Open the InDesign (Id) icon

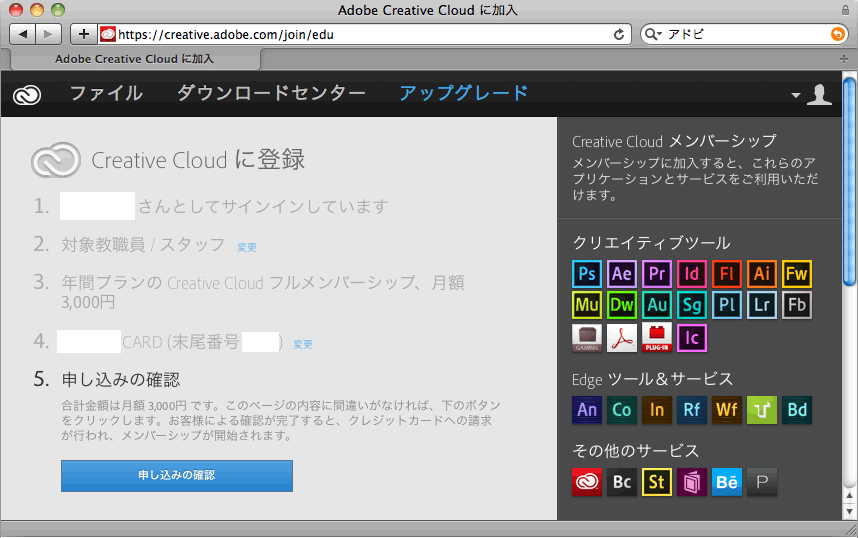[692, 274]
